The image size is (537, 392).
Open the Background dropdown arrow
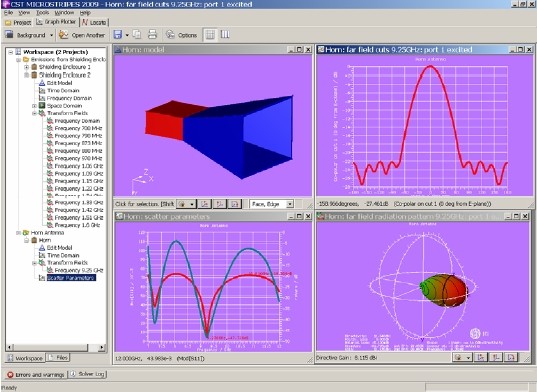pos(51,35)
